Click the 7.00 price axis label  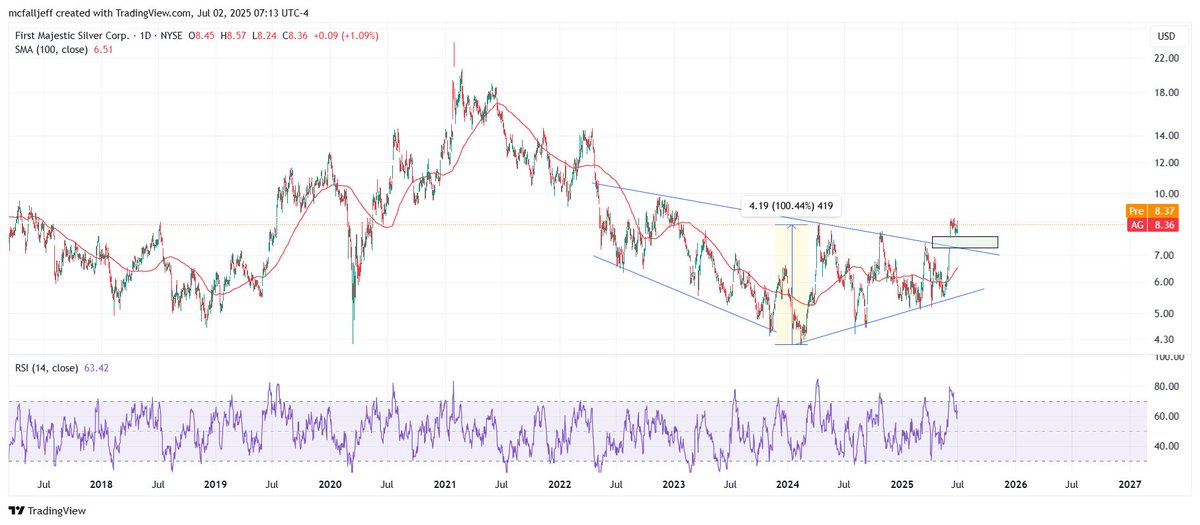(1165, 256)
